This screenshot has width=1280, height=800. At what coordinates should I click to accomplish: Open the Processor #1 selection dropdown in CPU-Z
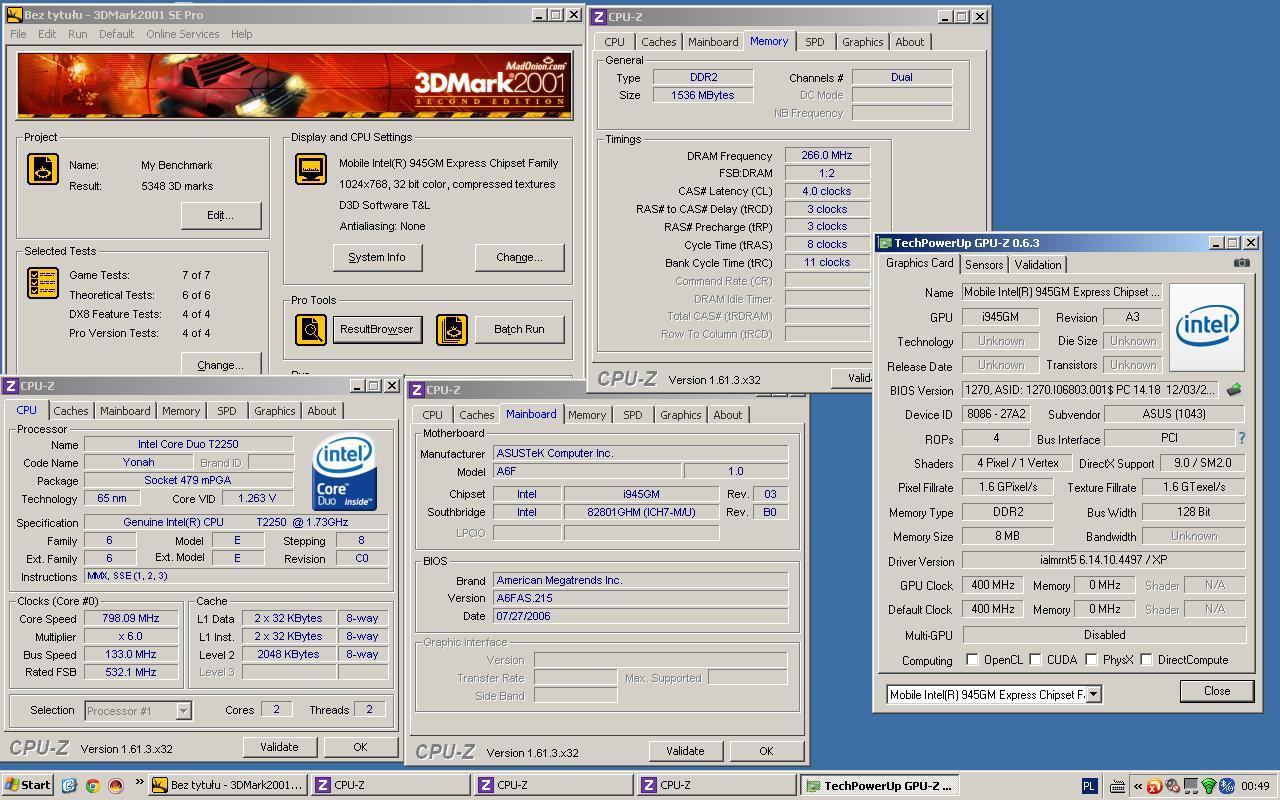click(x=183, y=711)
